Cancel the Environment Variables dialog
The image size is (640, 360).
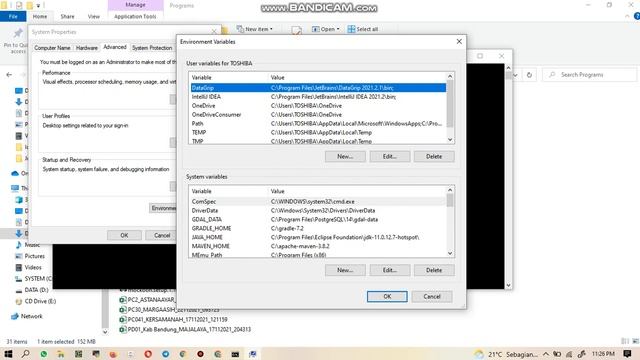tap(432, 296)
